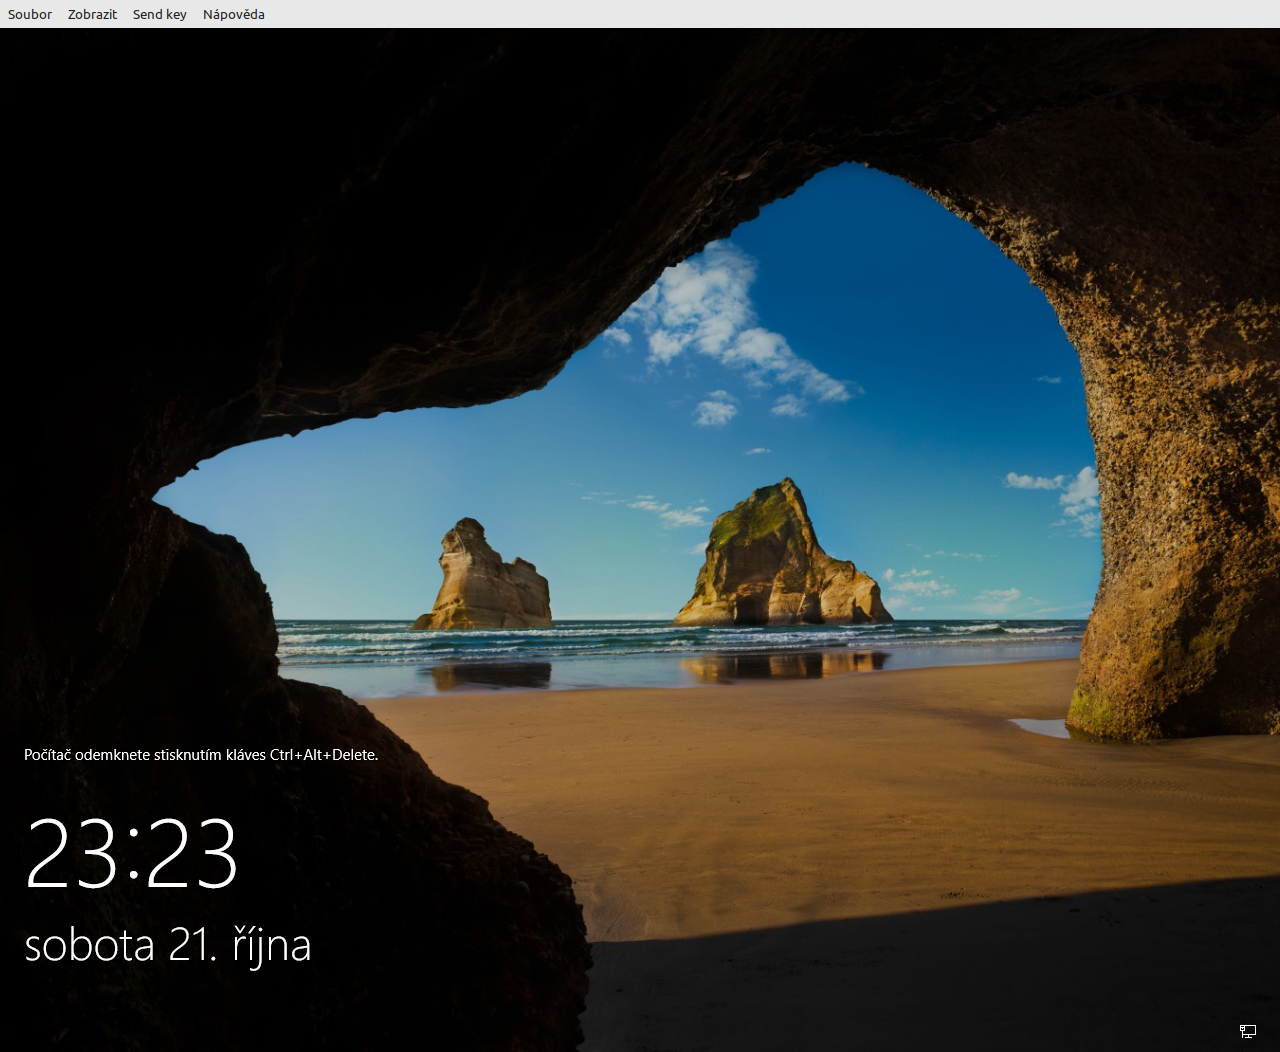Viewport: 1280px width, 1052px height.
Task: Click the date sobota 21. října
Action: pyautogui.click(x=168, y=943)
